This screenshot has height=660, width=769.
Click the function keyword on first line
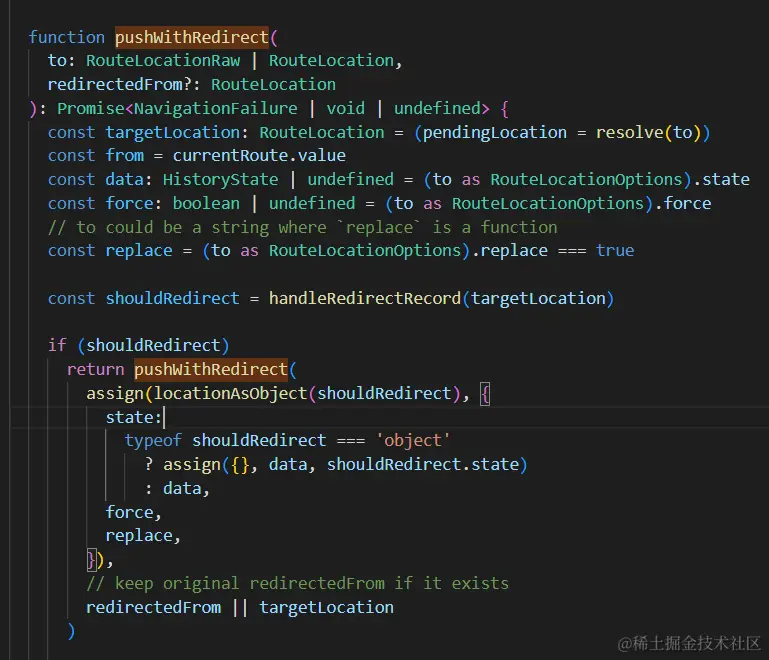pos(67,37)
